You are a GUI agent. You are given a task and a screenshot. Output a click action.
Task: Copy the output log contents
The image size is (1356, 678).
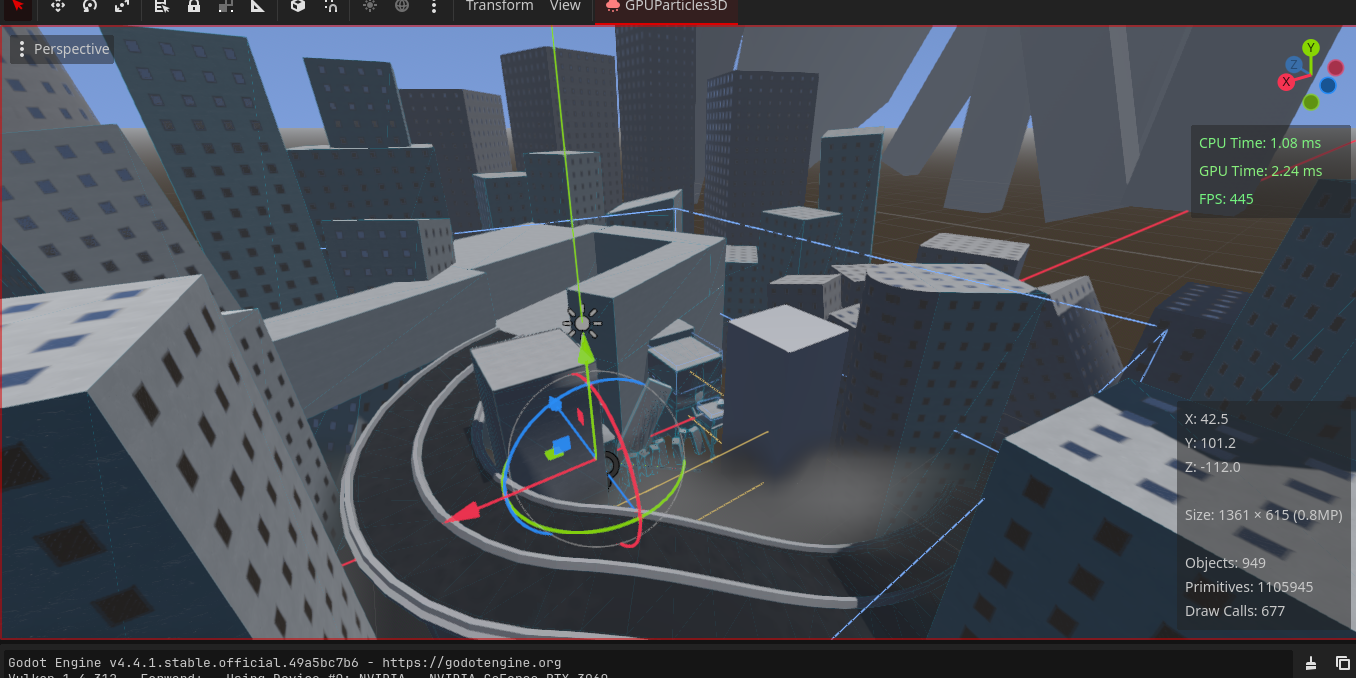point(1343,663)
